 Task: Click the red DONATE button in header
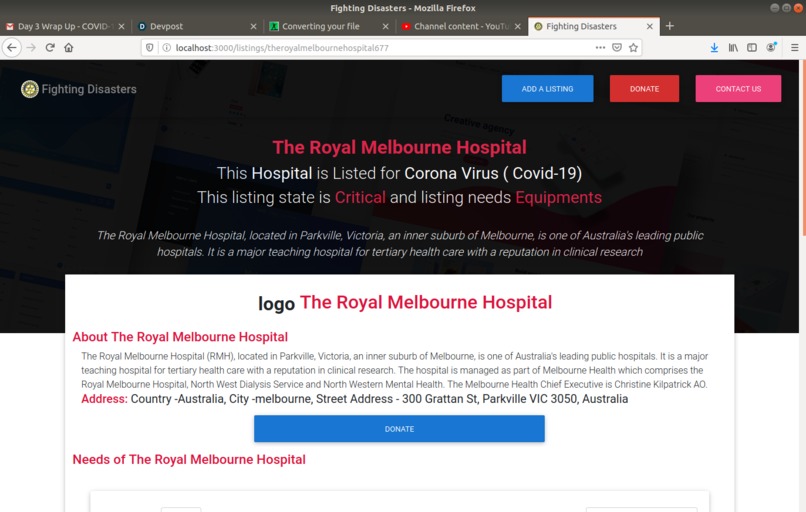644,88
